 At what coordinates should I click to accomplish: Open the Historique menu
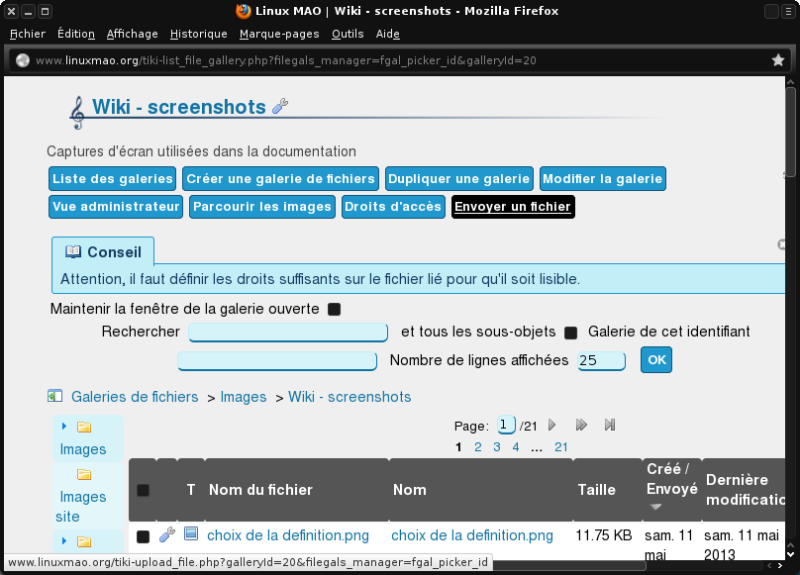pyautogui.click(x=198, y=34)
